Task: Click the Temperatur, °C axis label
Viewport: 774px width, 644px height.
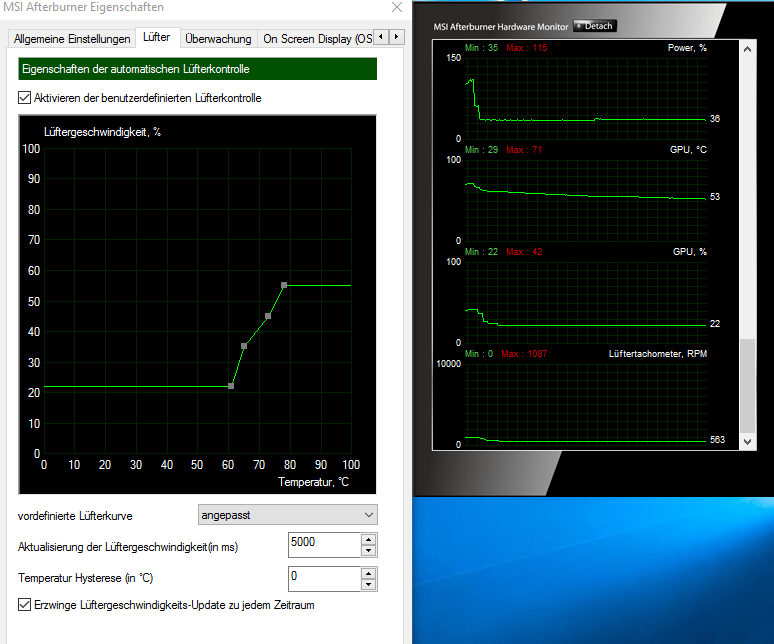Action: [x=313, y=482]
